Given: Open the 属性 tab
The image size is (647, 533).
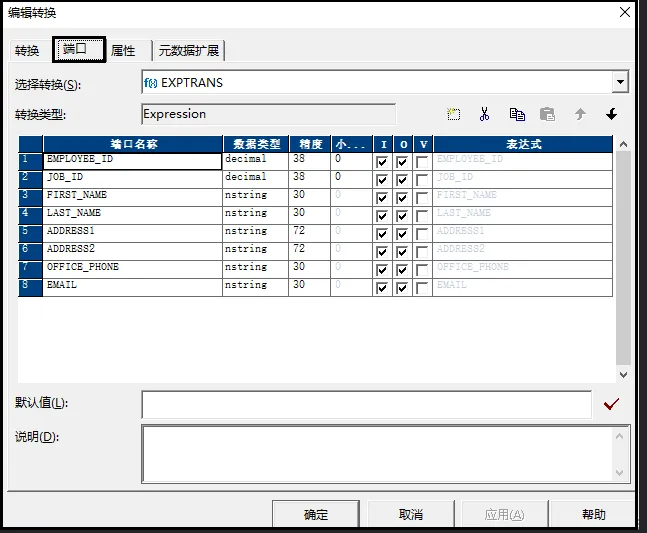Looking at the screenshot, I should coord(123,51).
